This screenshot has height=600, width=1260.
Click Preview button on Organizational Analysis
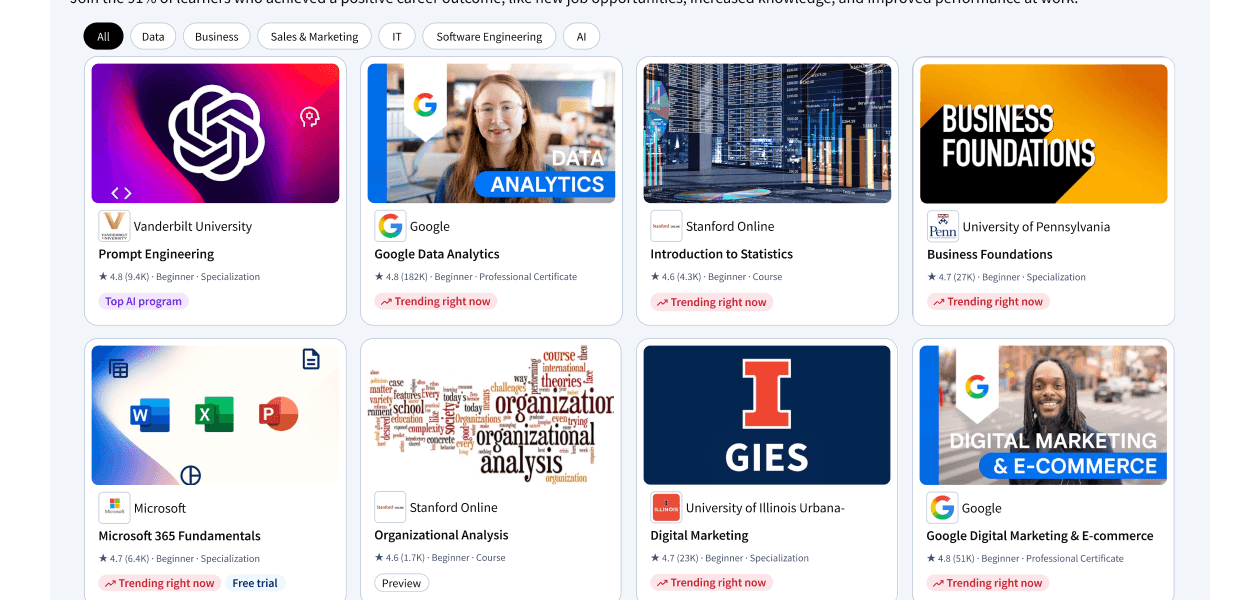pyautogui.click(x=402, y=583)
